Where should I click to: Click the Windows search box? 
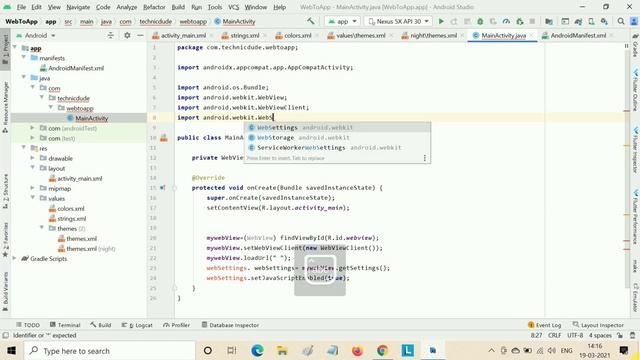110,351
